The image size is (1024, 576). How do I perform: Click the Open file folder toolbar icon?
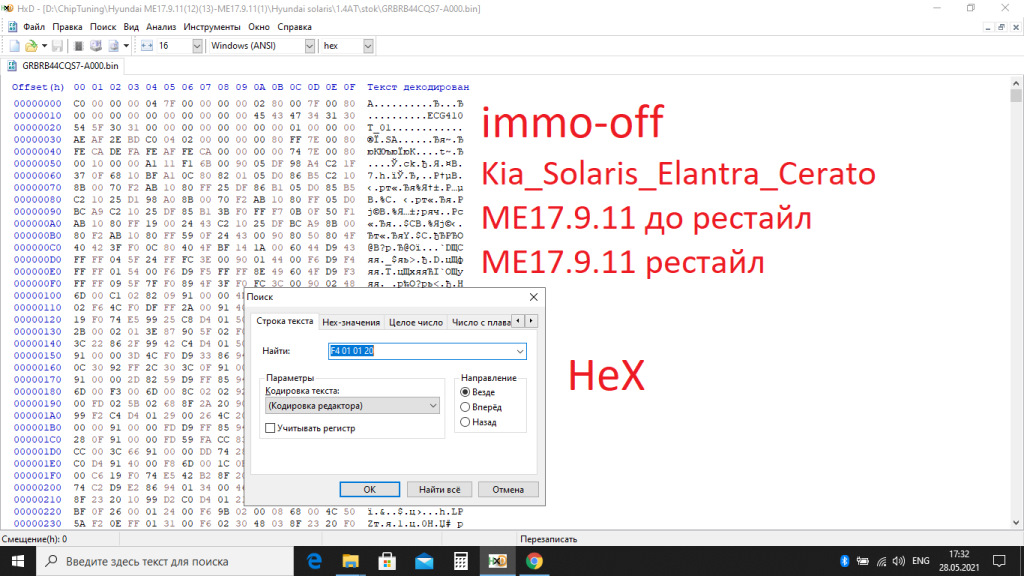tap(31, 46)
